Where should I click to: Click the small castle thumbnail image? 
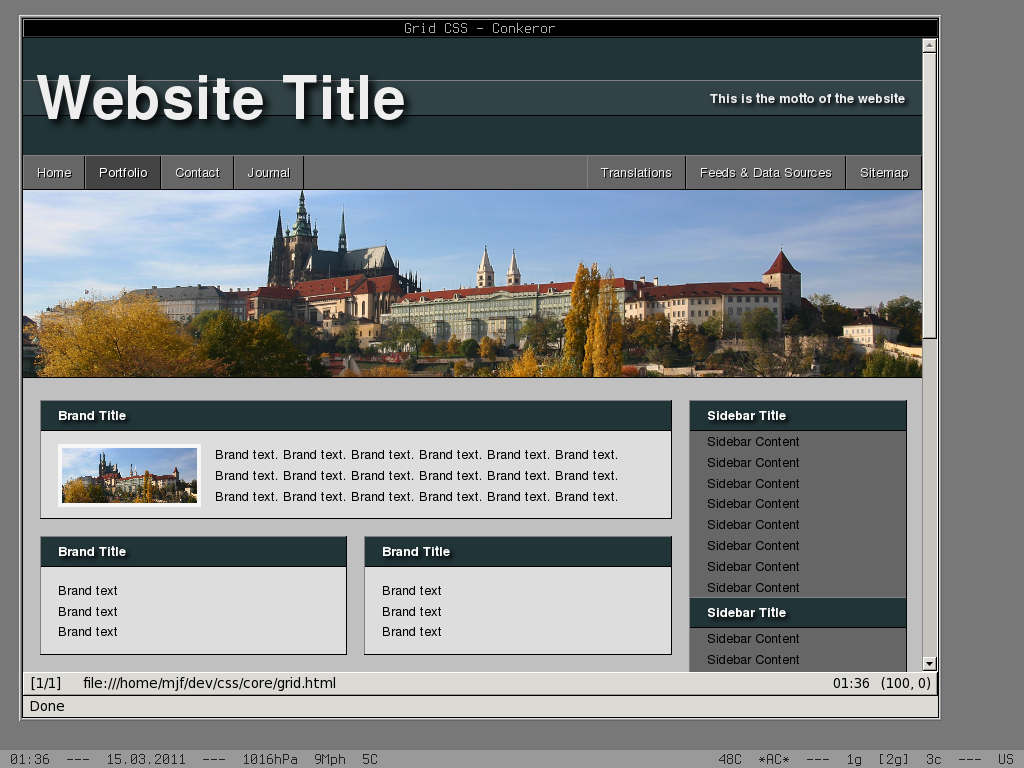point(130,476)
